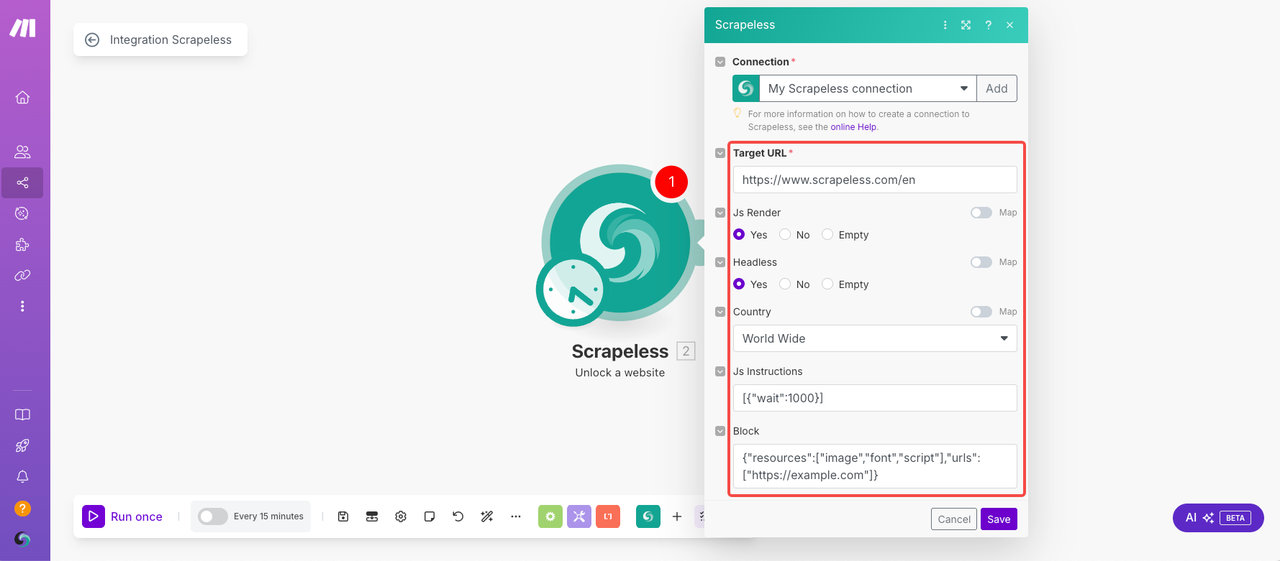Open the panel vertical dots menu
The height and width of the screenshot is (561, 1280).
pyautogui.click(x=945, y=25)
